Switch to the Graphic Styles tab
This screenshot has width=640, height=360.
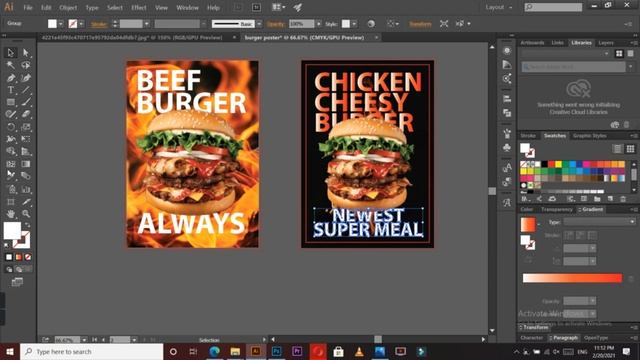(x=589, y=136)
